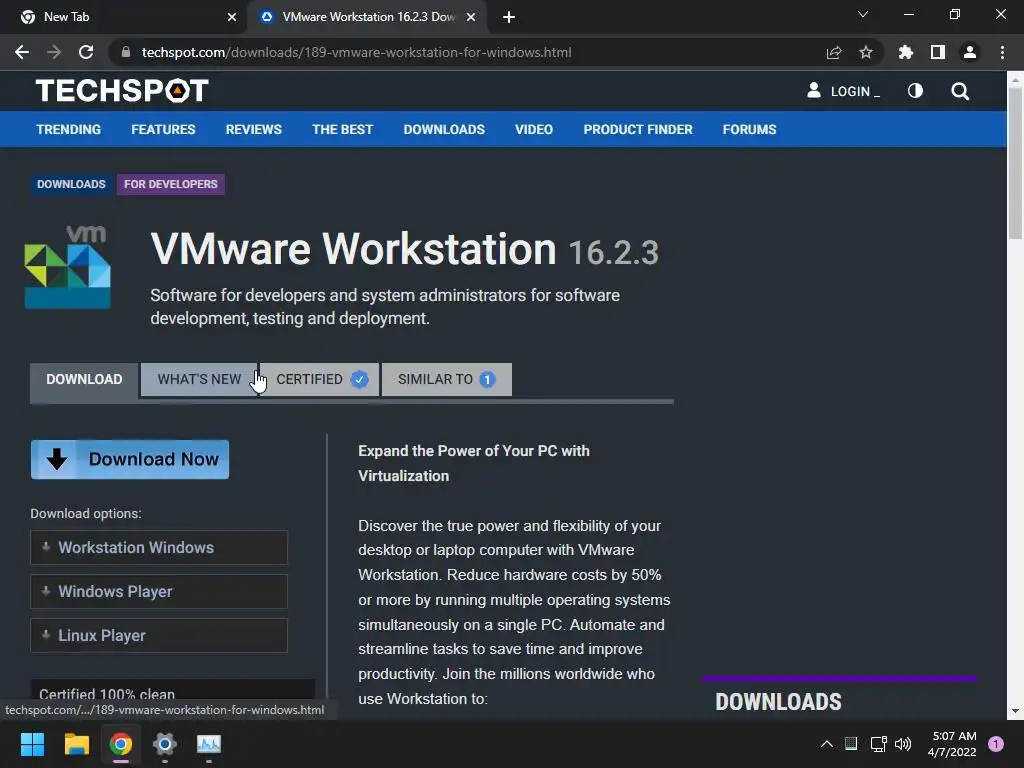Click the page vertical scrollbar thumb
This screenshot has height=768, width=1024.
point(1015,163)
